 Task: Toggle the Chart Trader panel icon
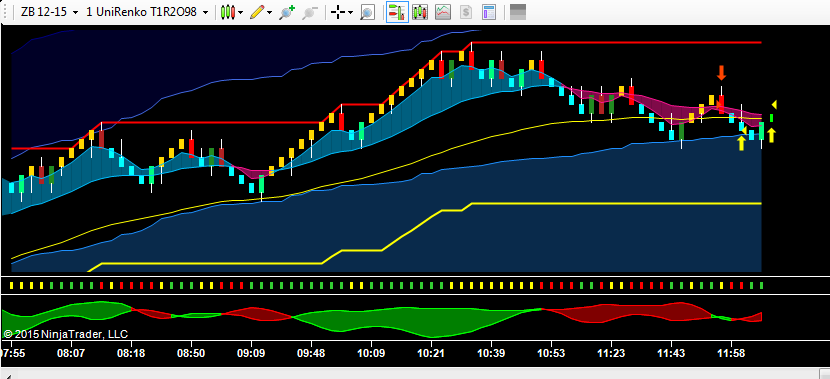[397, 12]
